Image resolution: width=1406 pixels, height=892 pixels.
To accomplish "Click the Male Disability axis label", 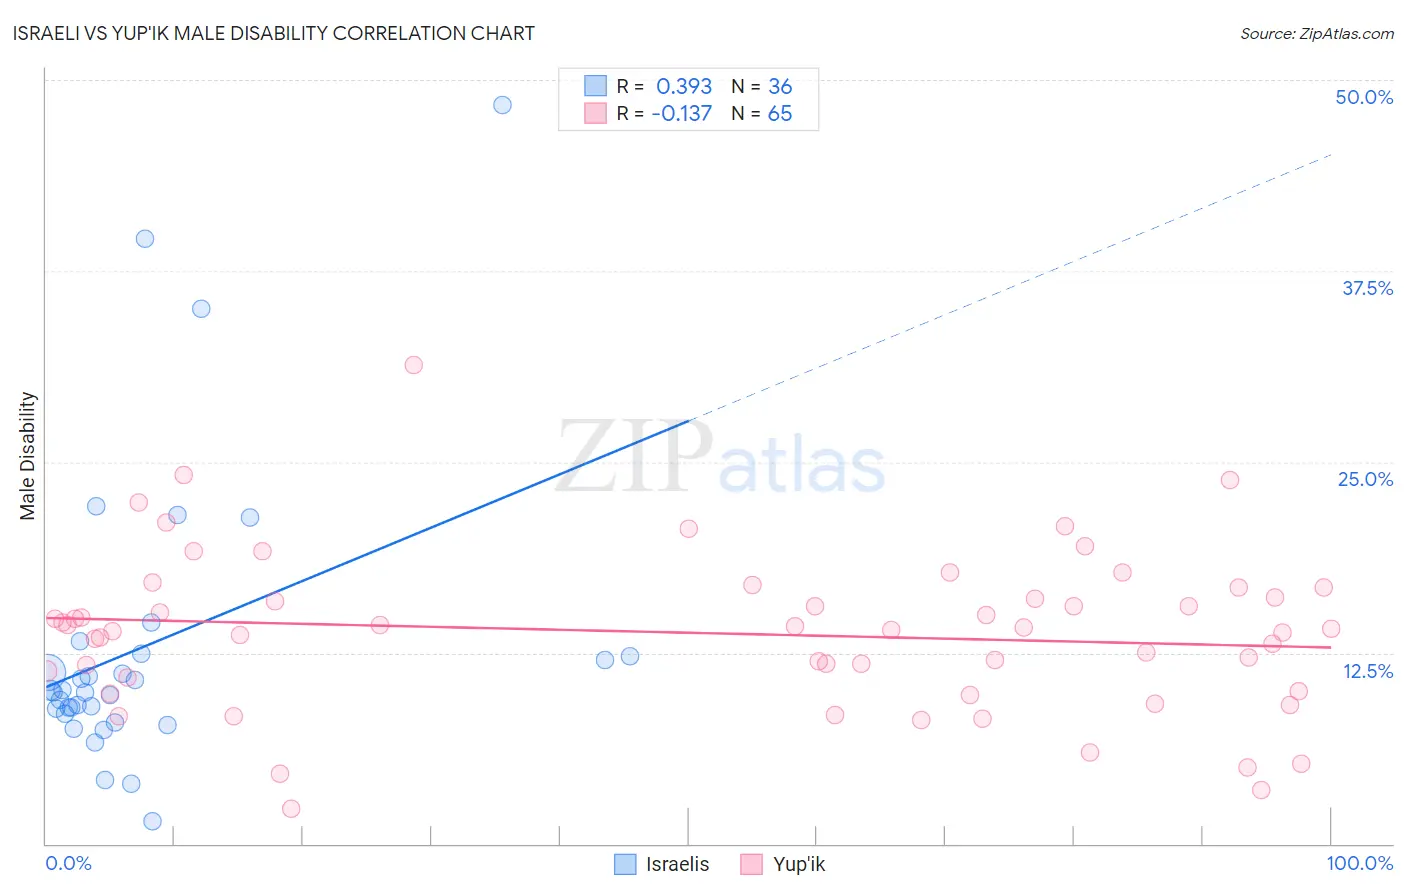I will point(28,456).
